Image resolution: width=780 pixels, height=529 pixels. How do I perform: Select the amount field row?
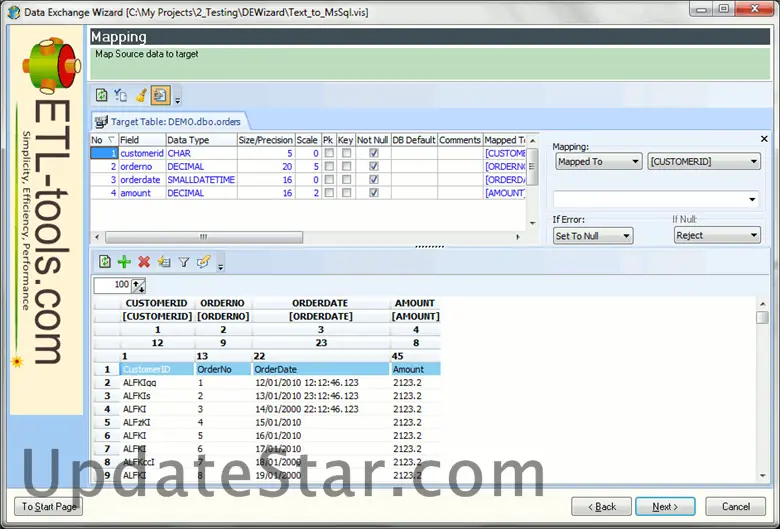(x=307, y=193)
